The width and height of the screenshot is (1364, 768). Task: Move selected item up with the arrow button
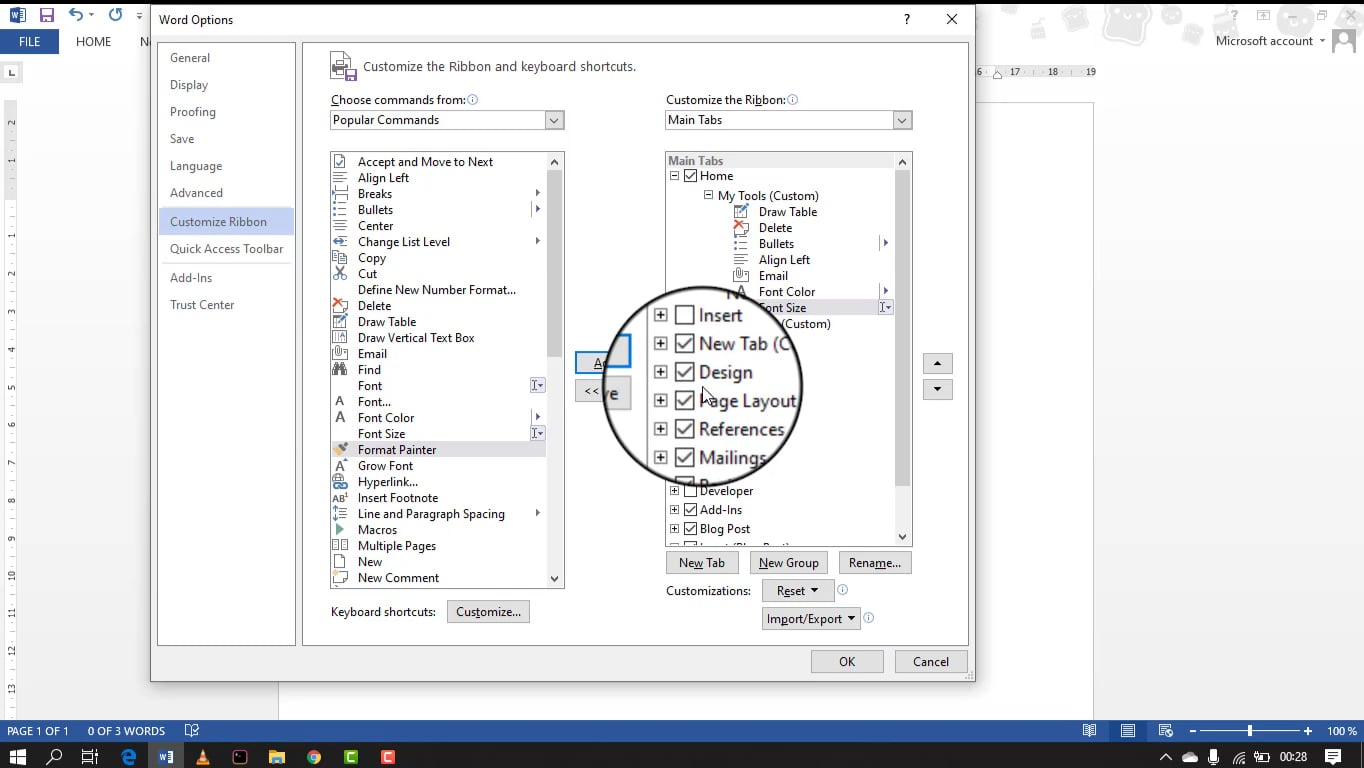pyautogui.click(x=937, y=363)
